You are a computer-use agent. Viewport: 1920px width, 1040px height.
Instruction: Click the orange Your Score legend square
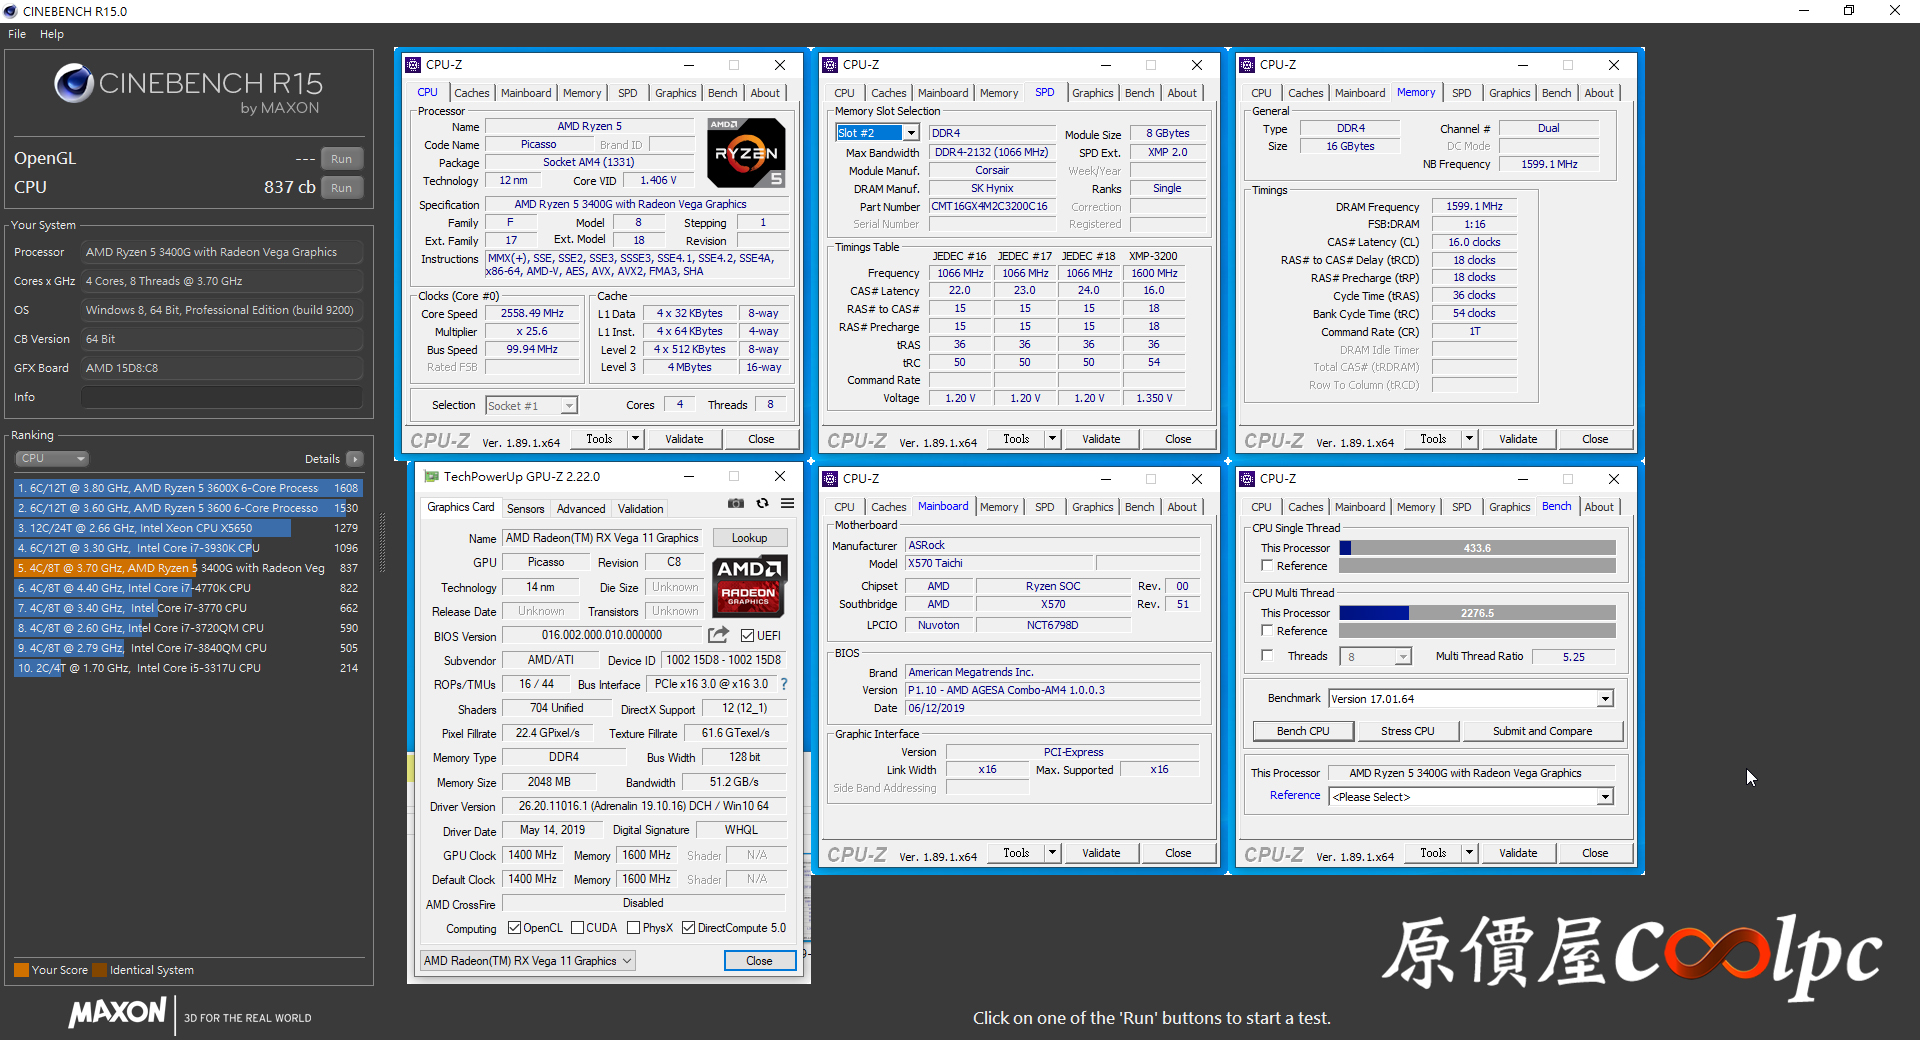21,970
